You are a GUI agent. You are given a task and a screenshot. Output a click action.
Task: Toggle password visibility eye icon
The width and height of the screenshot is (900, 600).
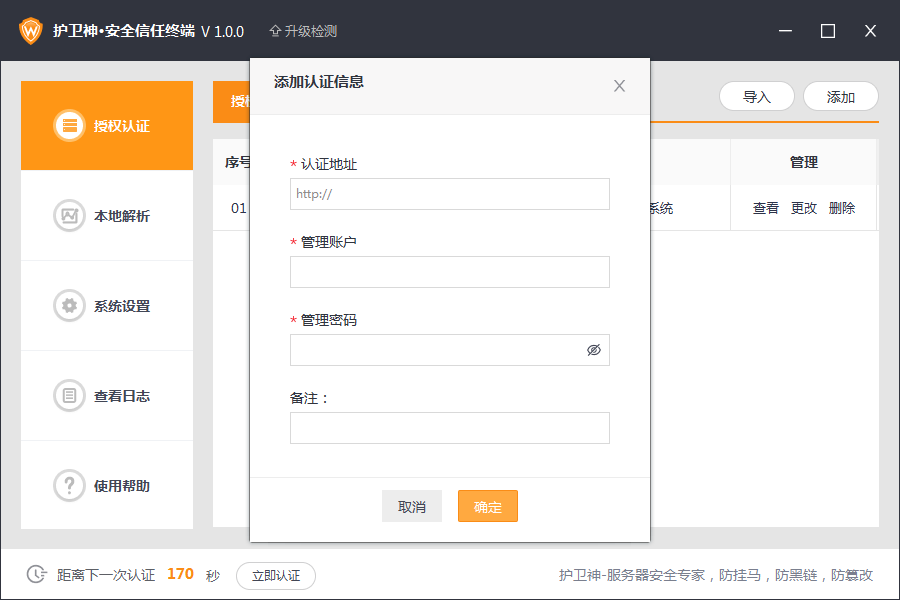pyautogui.click(x=593, y=350)
